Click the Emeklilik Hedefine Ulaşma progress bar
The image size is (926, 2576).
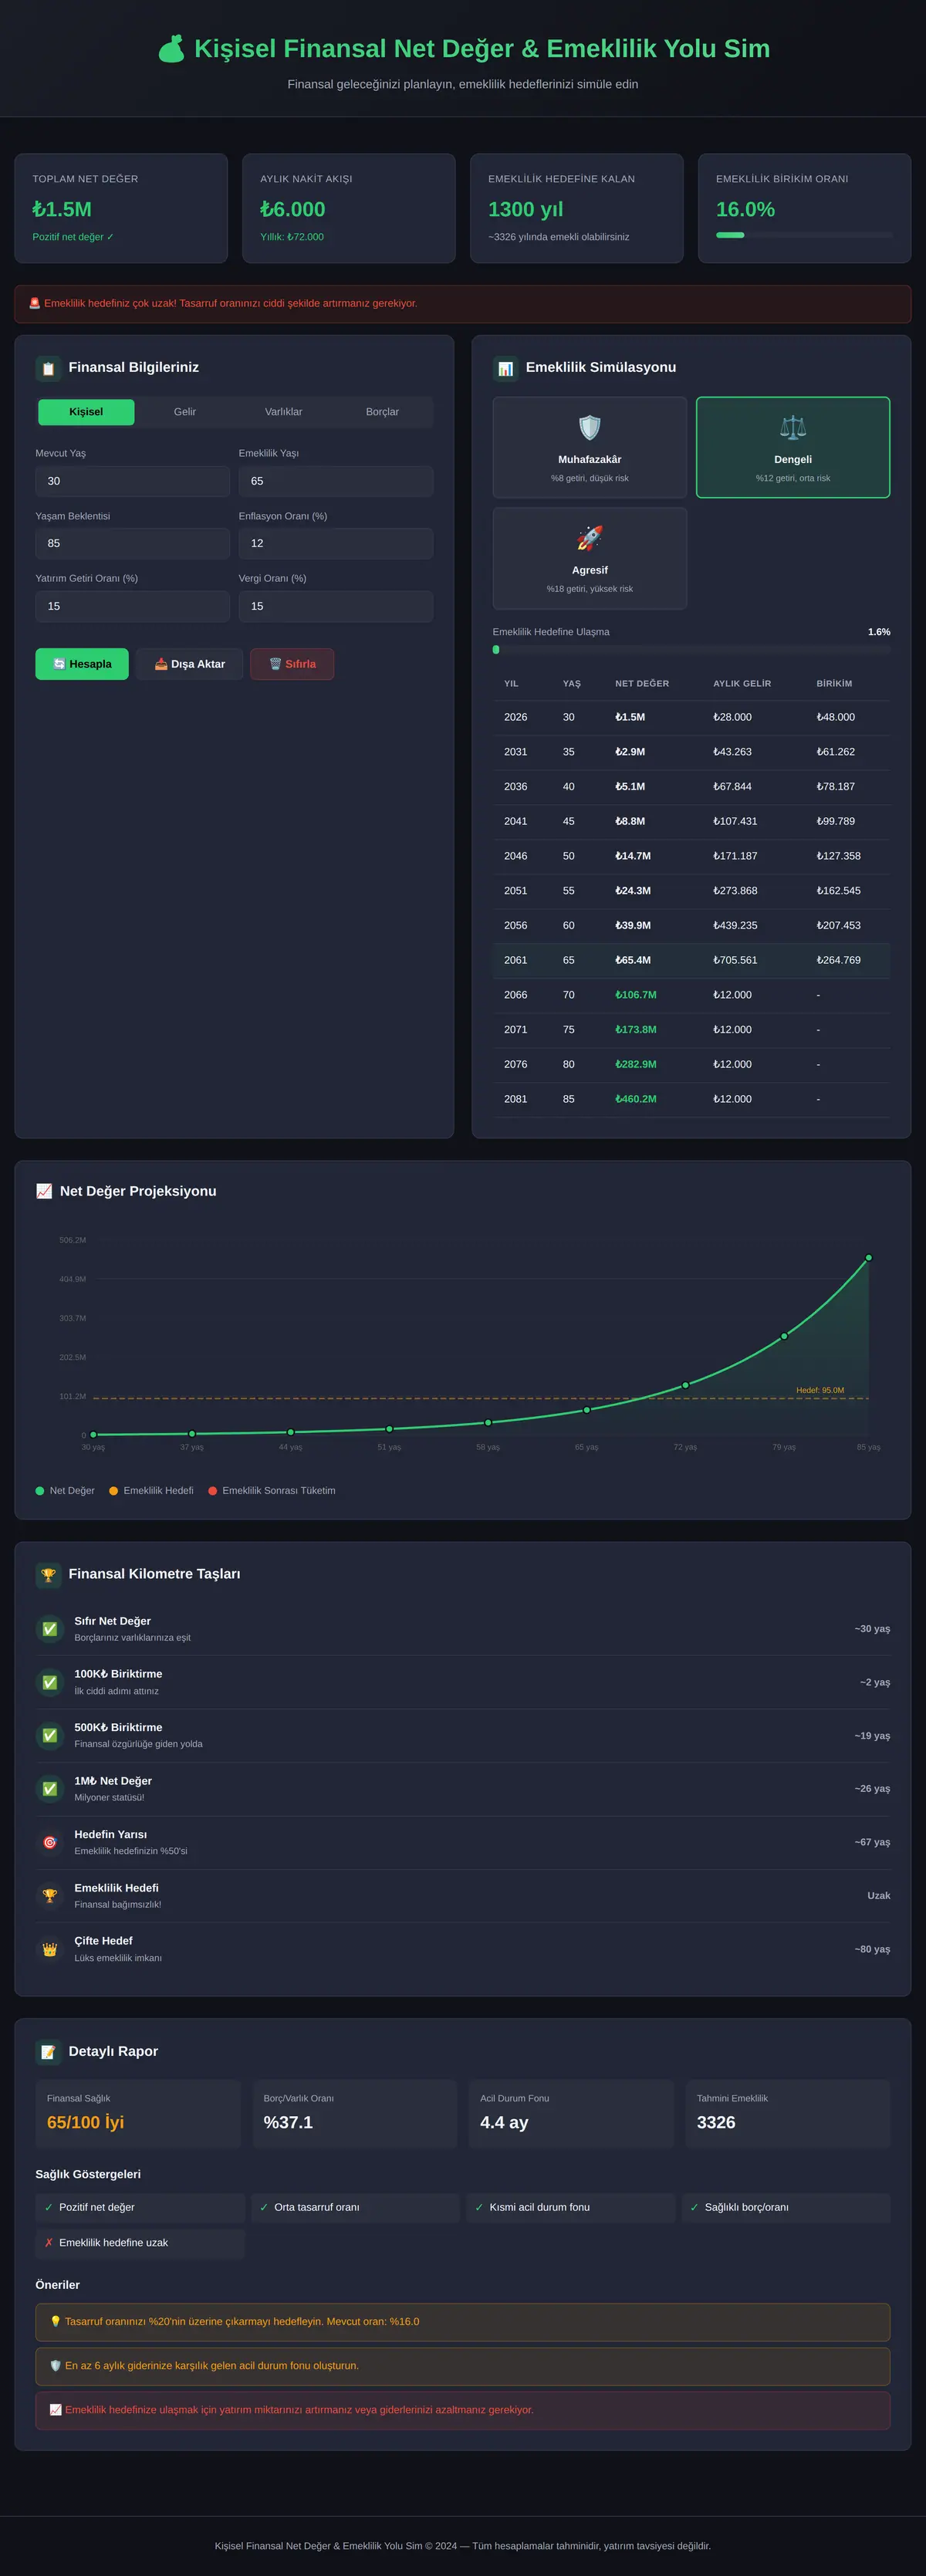(x=691, y=650)
